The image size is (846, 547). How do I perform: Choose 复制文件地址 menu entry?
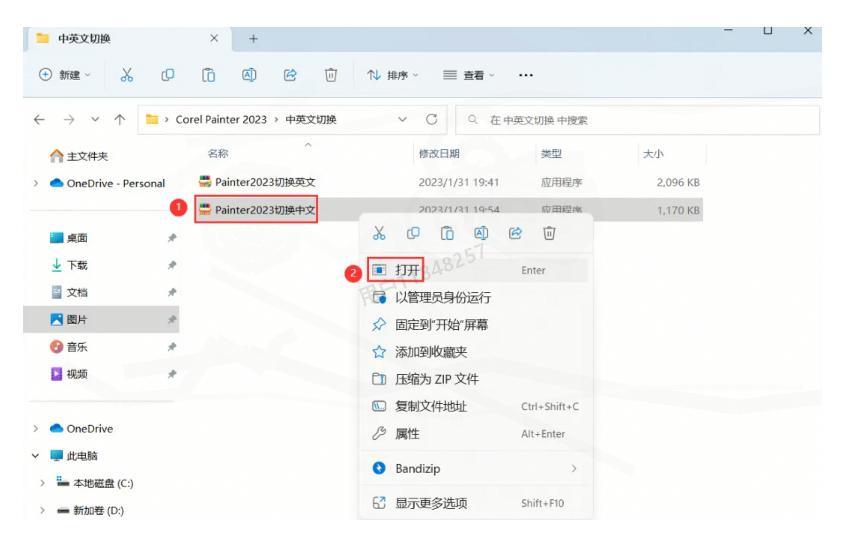click(x=476, y=407)
